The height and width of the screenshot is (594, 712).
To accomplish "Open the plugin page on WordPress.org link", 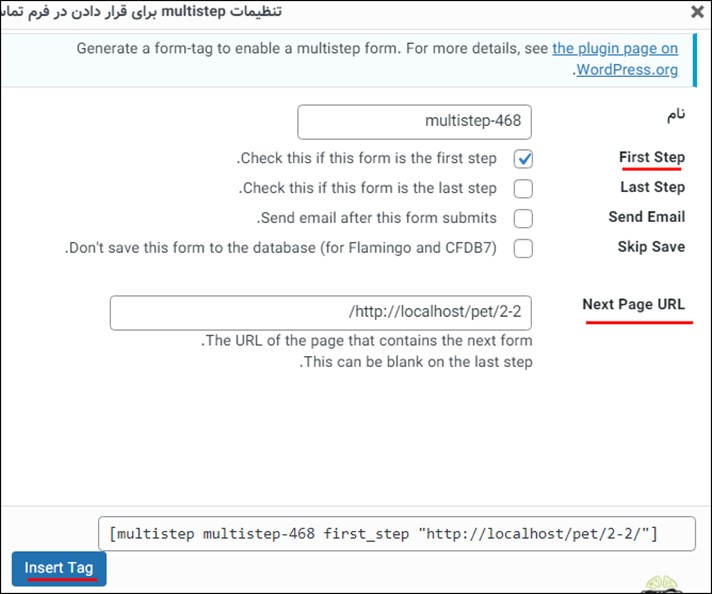I will (x=615, y=48).
